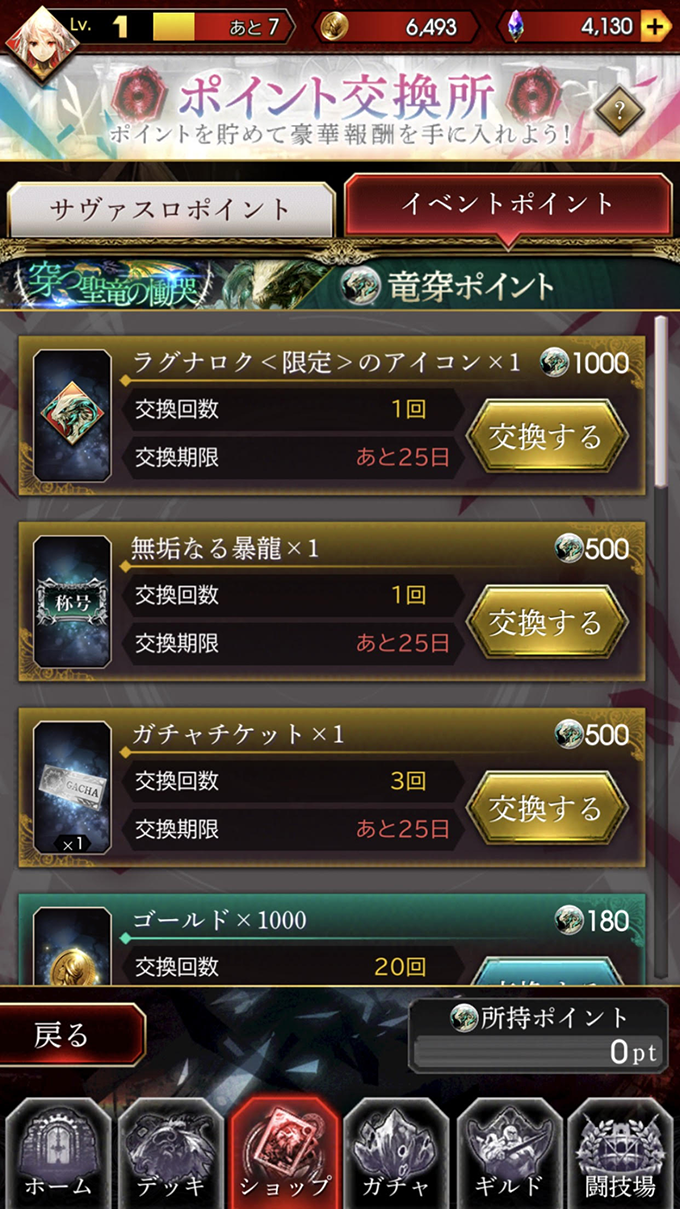Tap the GACHA ticket thumbnail
The height and width of the screenshot is (1209, 680).
[72, 787]
